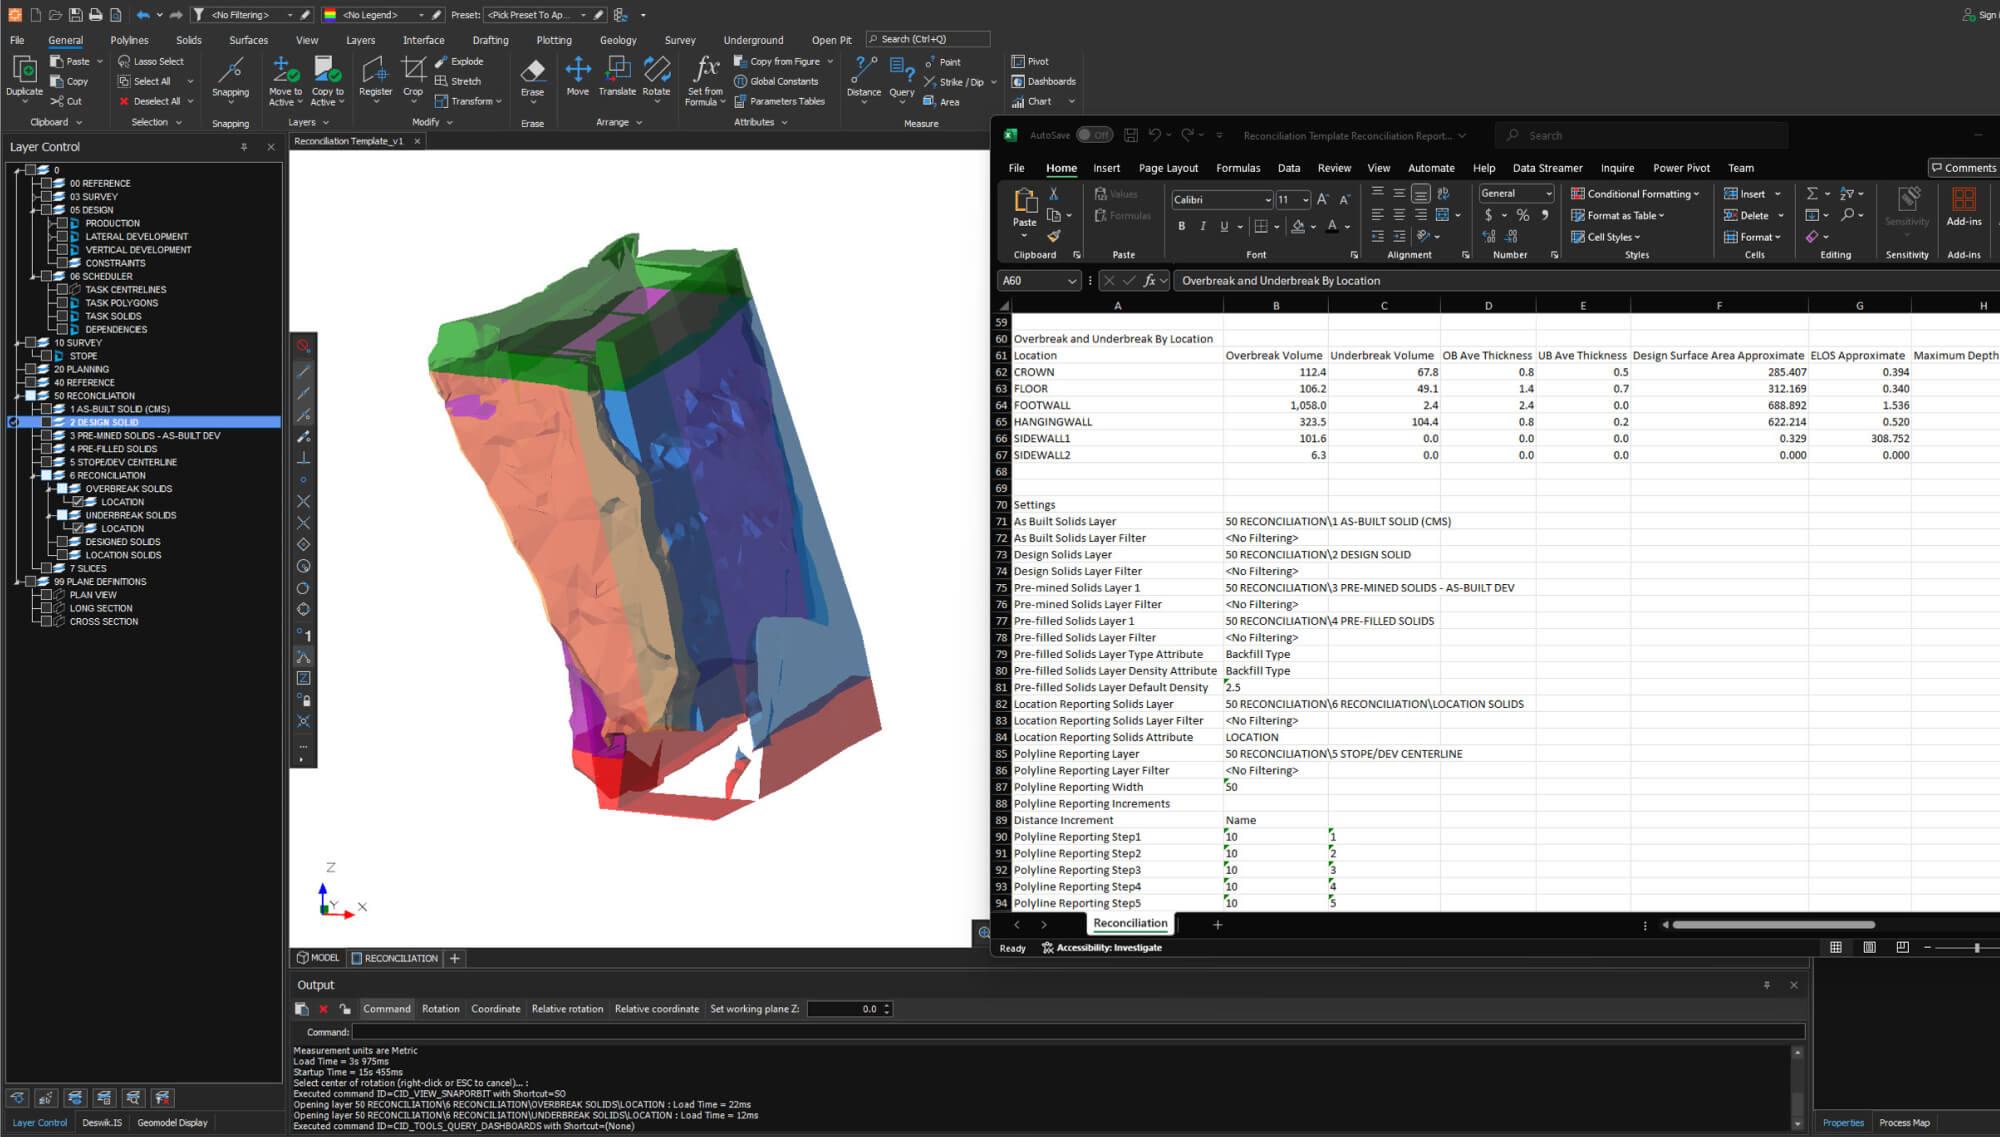Click the Relative rotation output button
Viewport: 2000px width, 1137px height.
[x=567, y=1009]
